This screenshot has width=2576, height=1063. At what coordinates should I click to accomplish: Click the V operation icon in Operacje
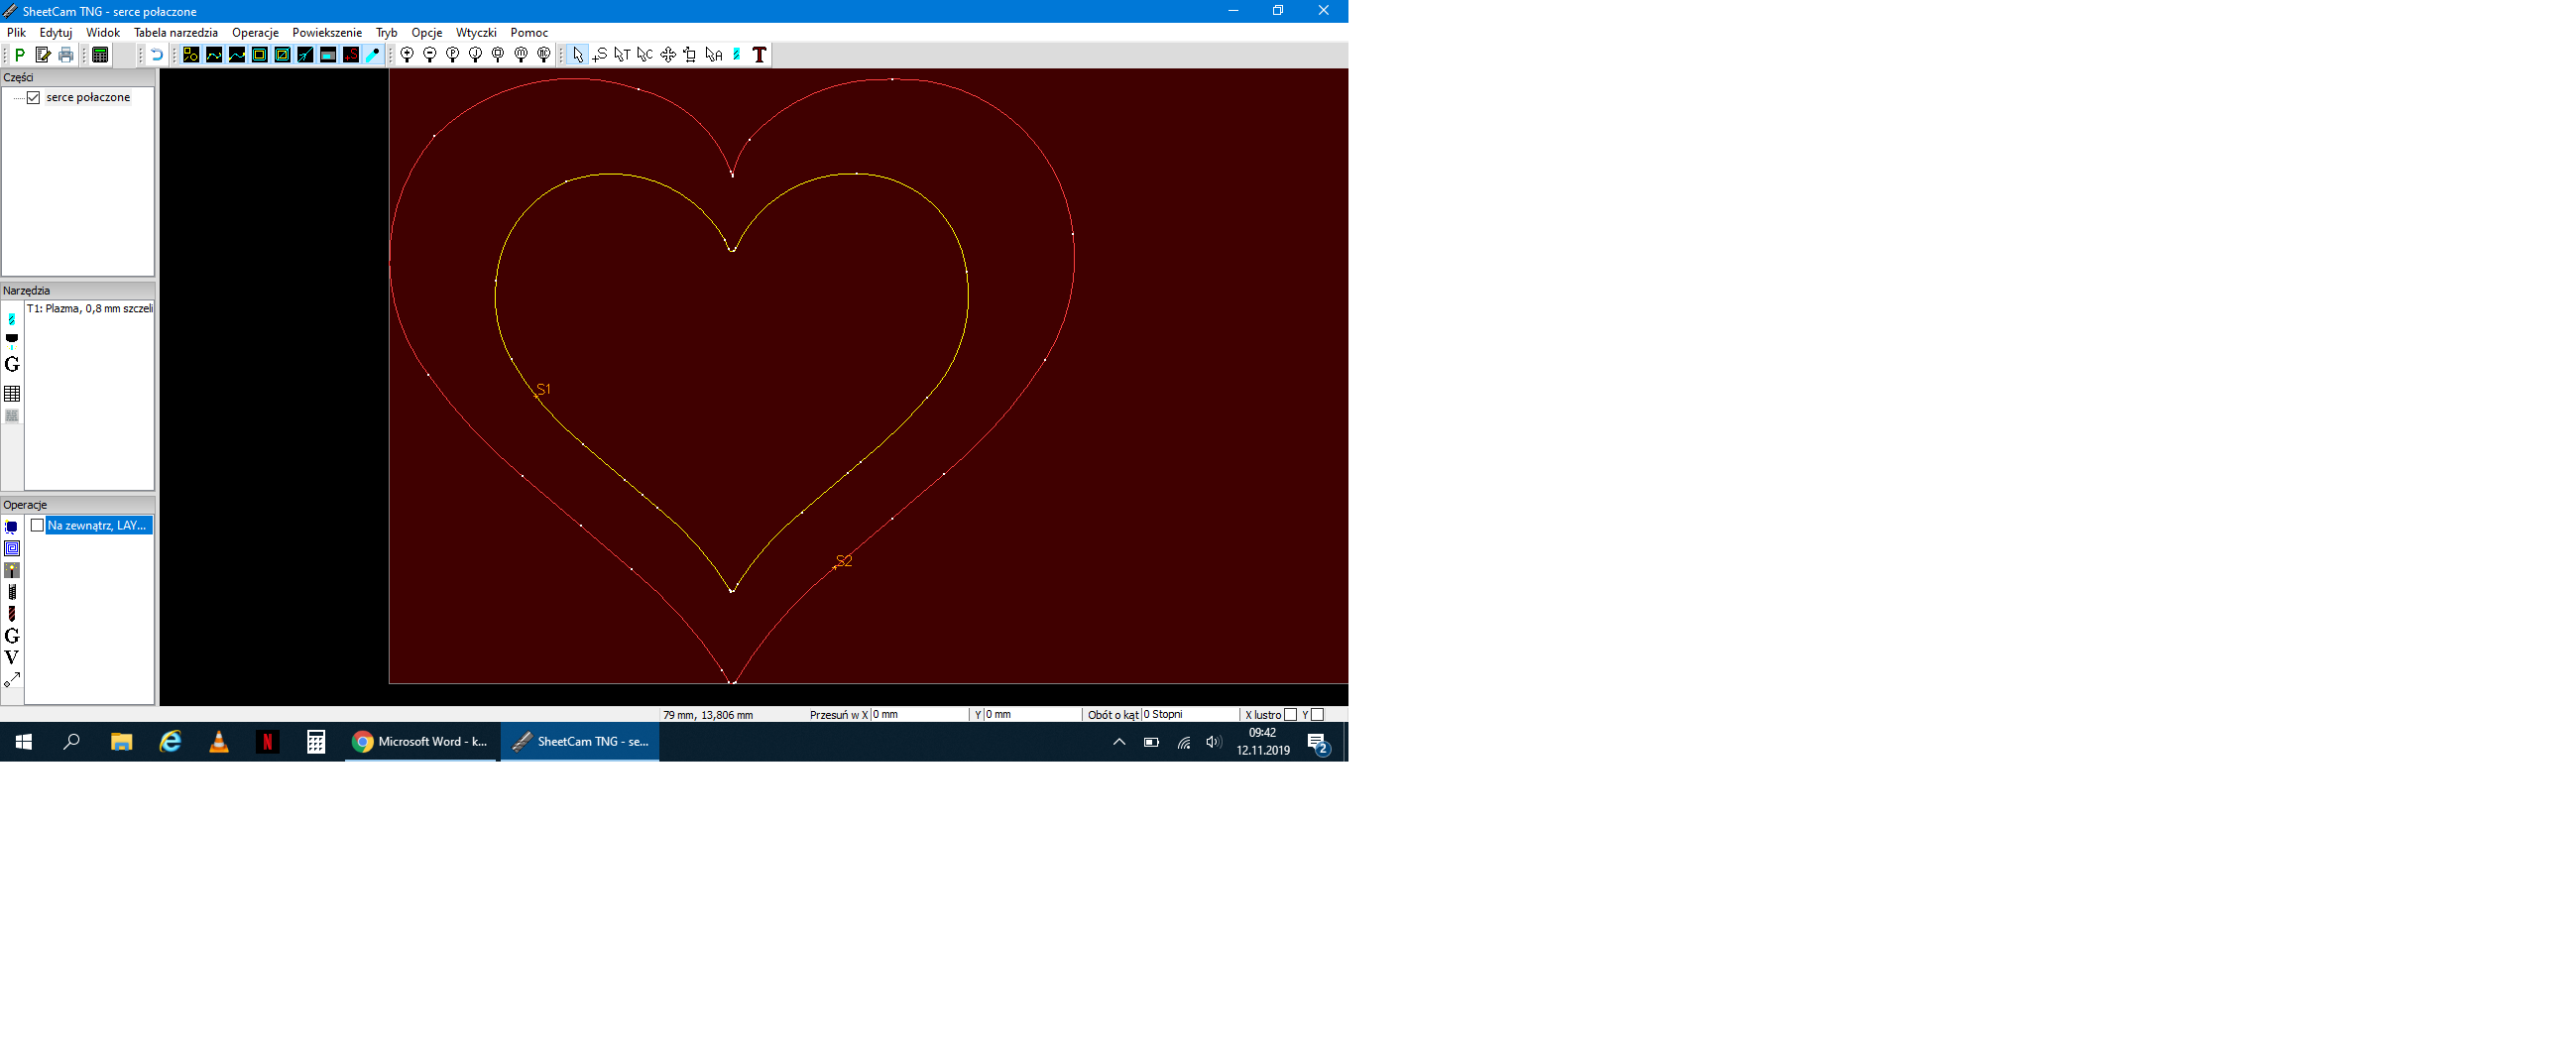point(12,658)
